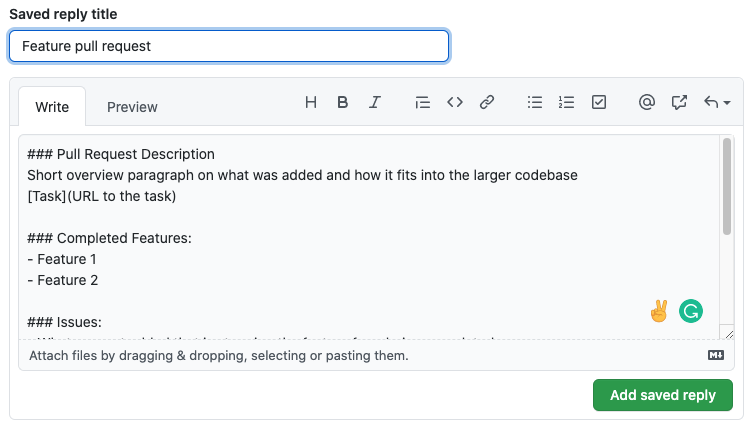This screenshot has height=424, width=755.
Task: Click the victory hand emoji icon
Action: (659, 311)
